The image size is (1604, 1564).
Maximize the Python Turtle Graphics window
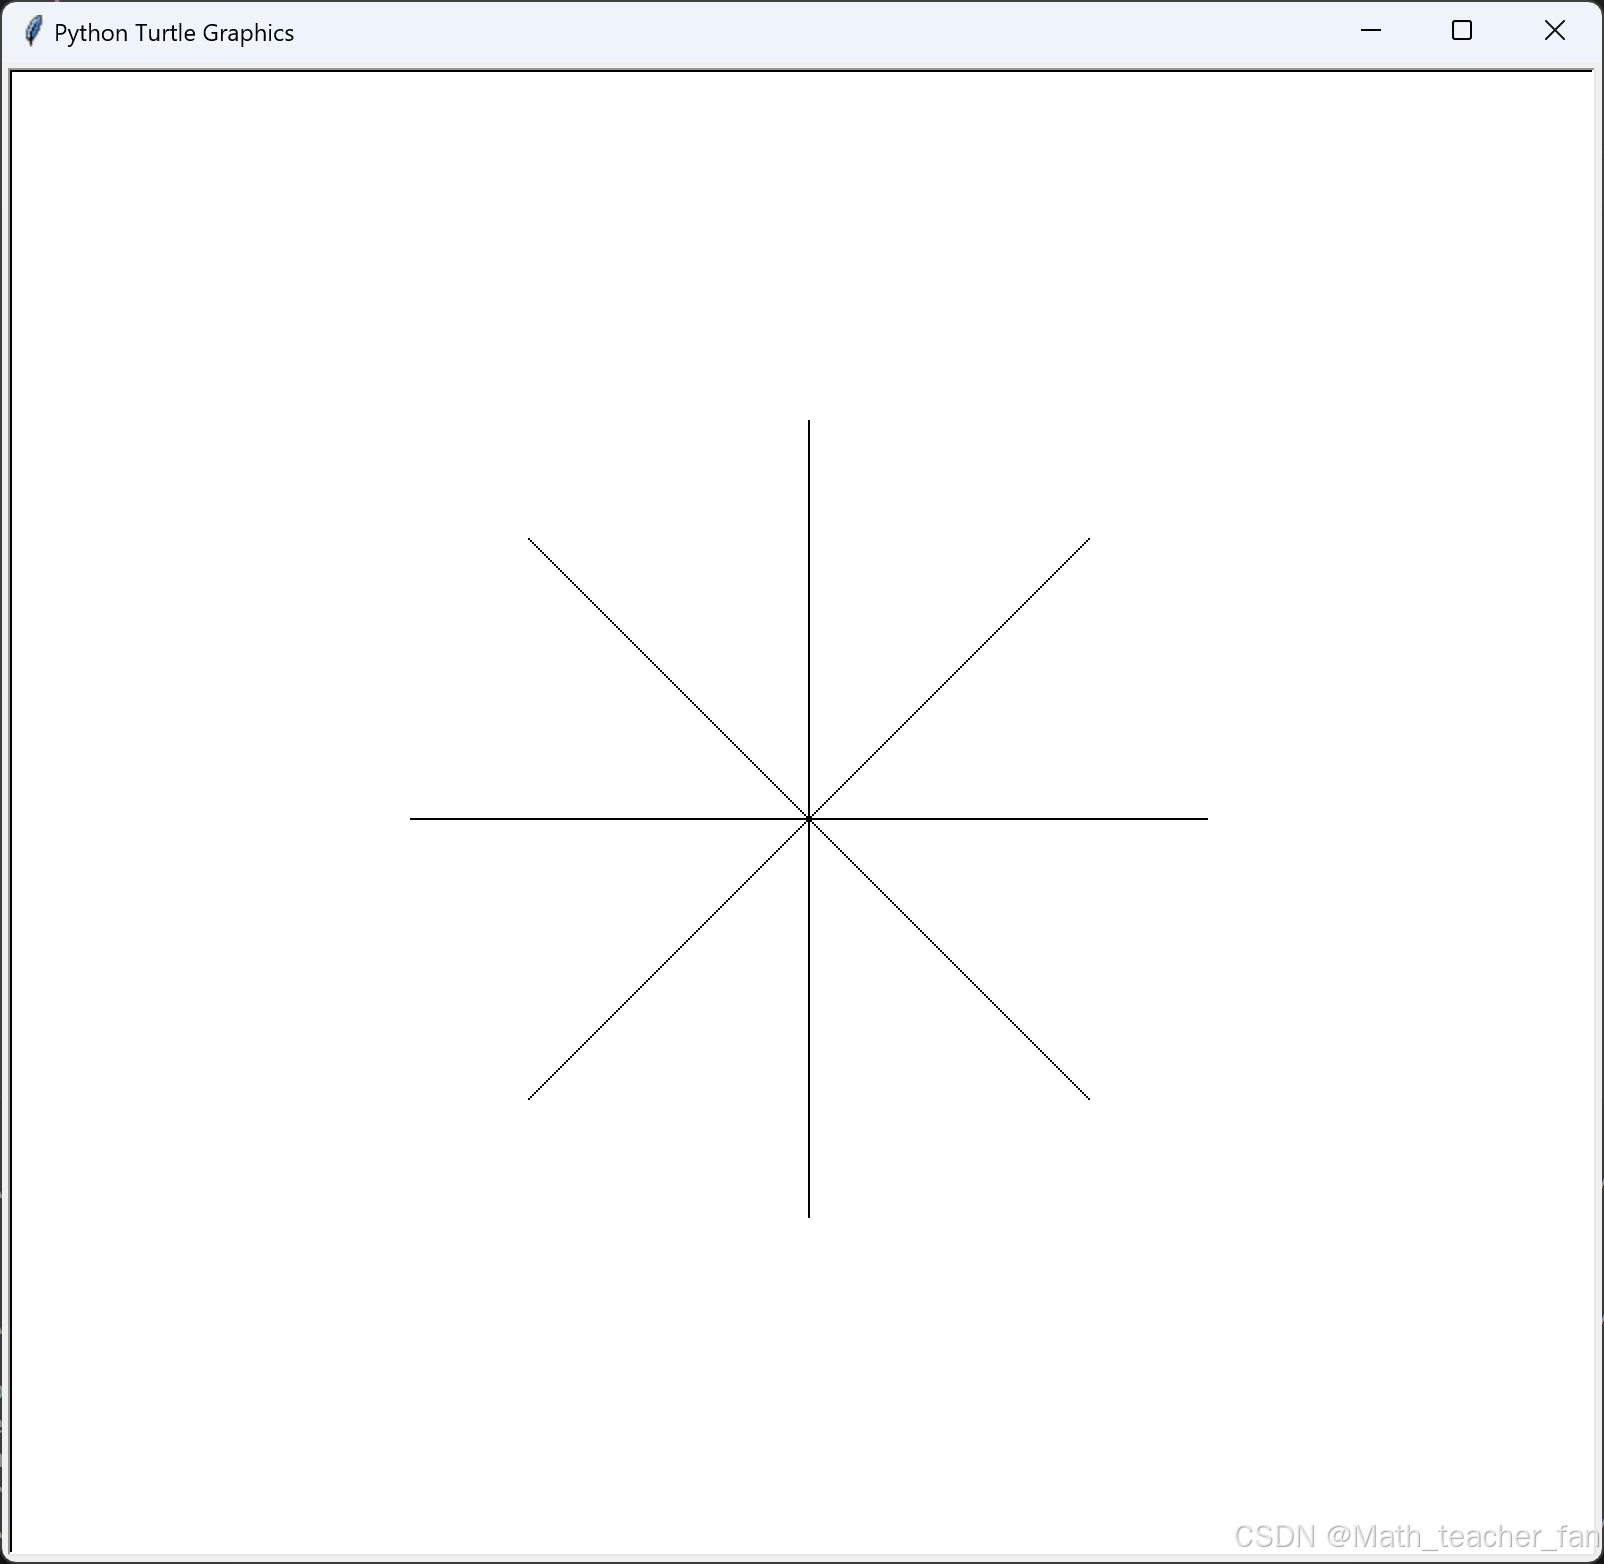(1462, 31)
